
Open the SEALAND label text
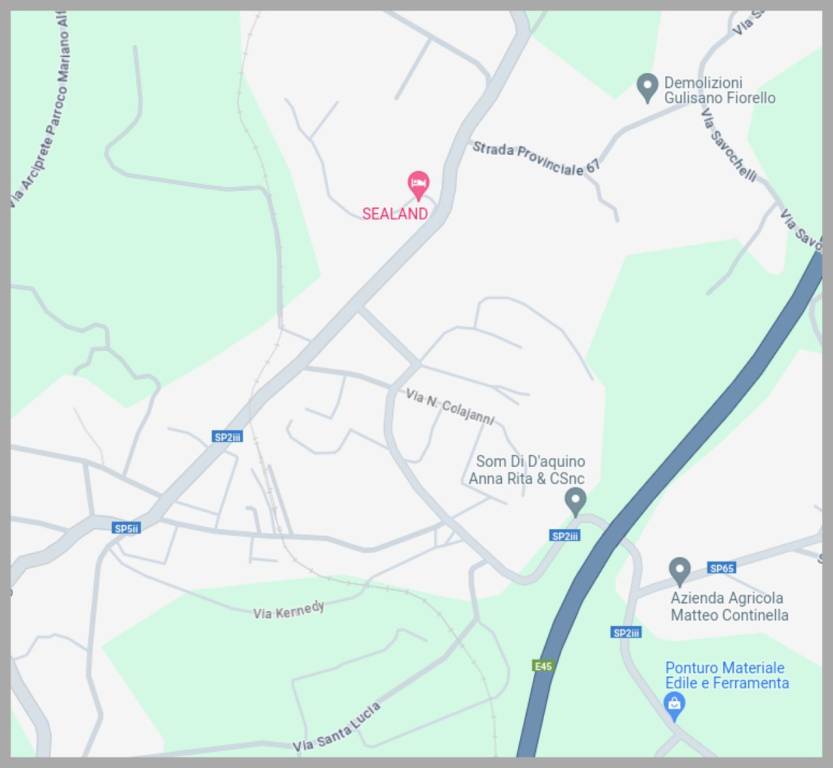click(x=395, y=214)
